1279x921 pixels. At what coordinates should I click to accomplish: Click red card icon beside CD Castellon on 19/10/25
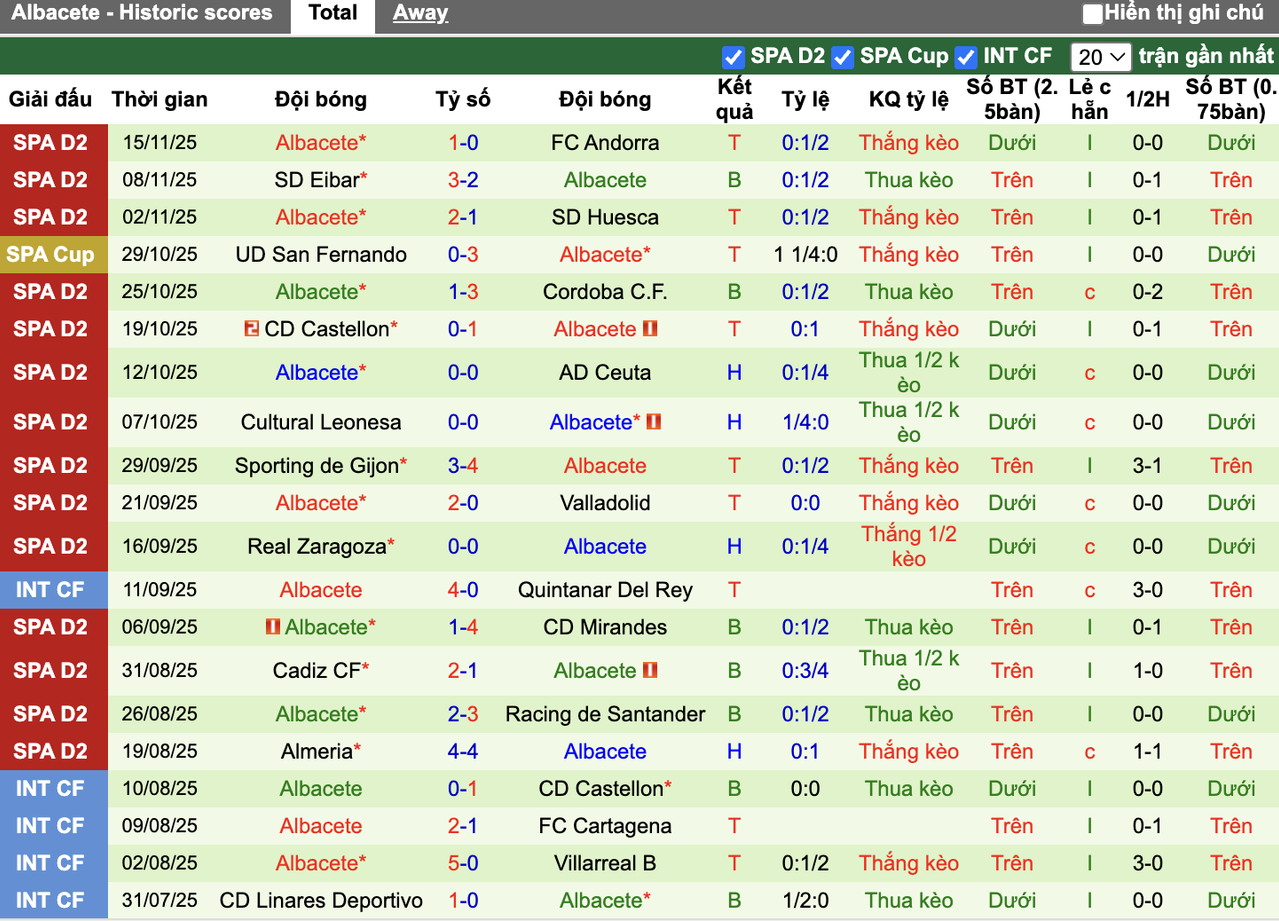coord(252,328)
